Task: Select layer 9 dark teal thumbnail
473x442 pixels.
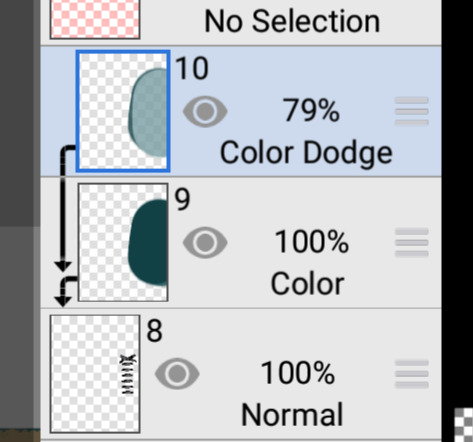Action: point(123,242)
